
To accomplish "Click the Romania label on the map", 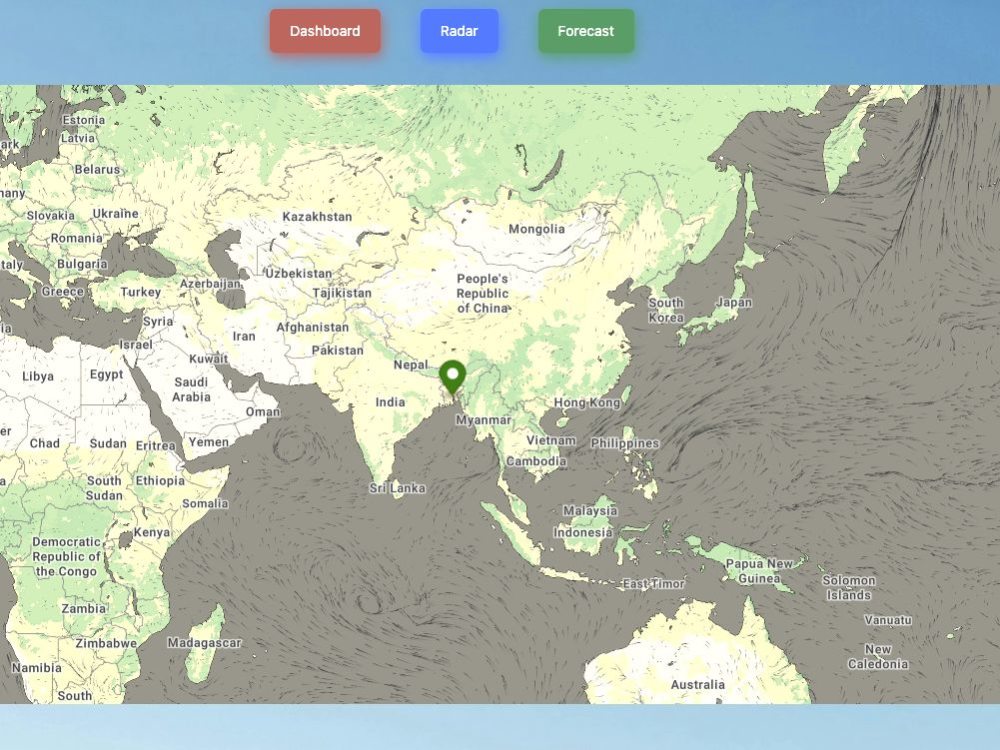I will coord(77,239).
